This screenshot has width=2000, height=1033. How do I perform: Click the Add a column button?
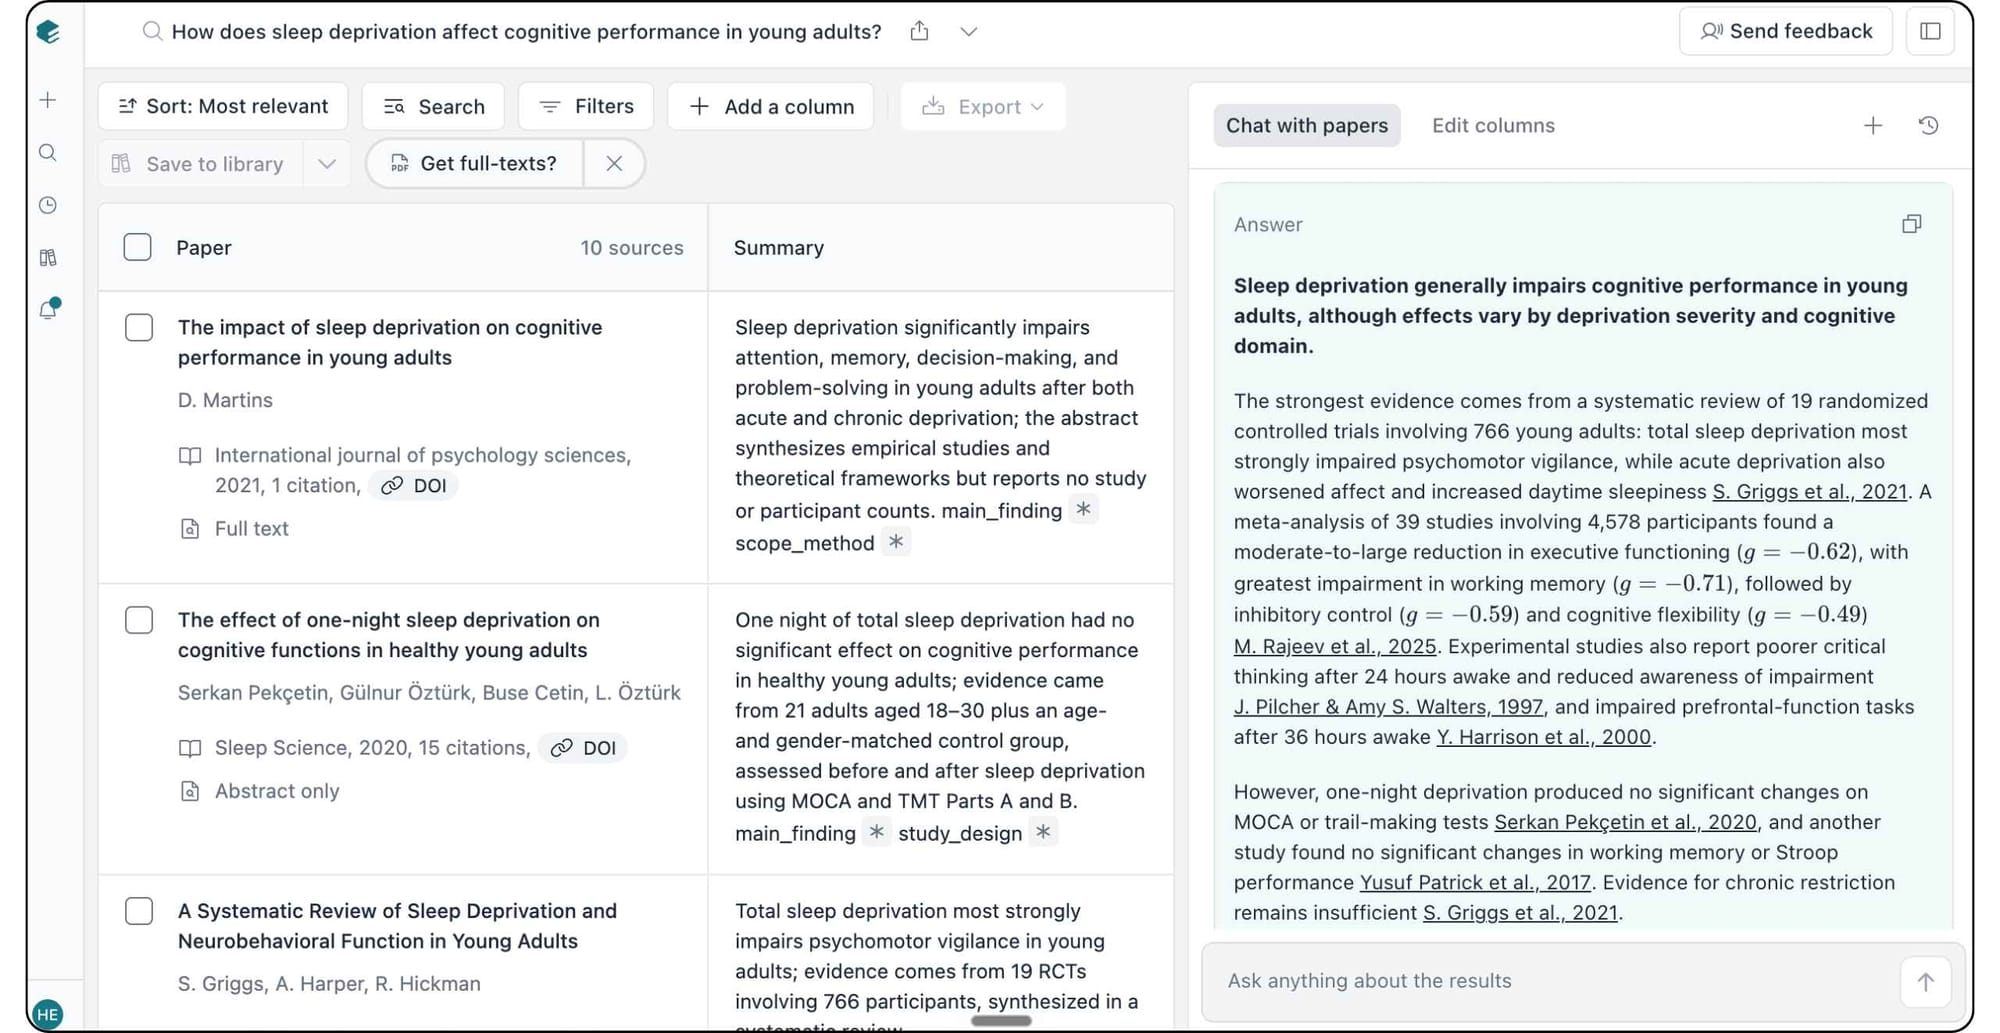click(771, 106)
